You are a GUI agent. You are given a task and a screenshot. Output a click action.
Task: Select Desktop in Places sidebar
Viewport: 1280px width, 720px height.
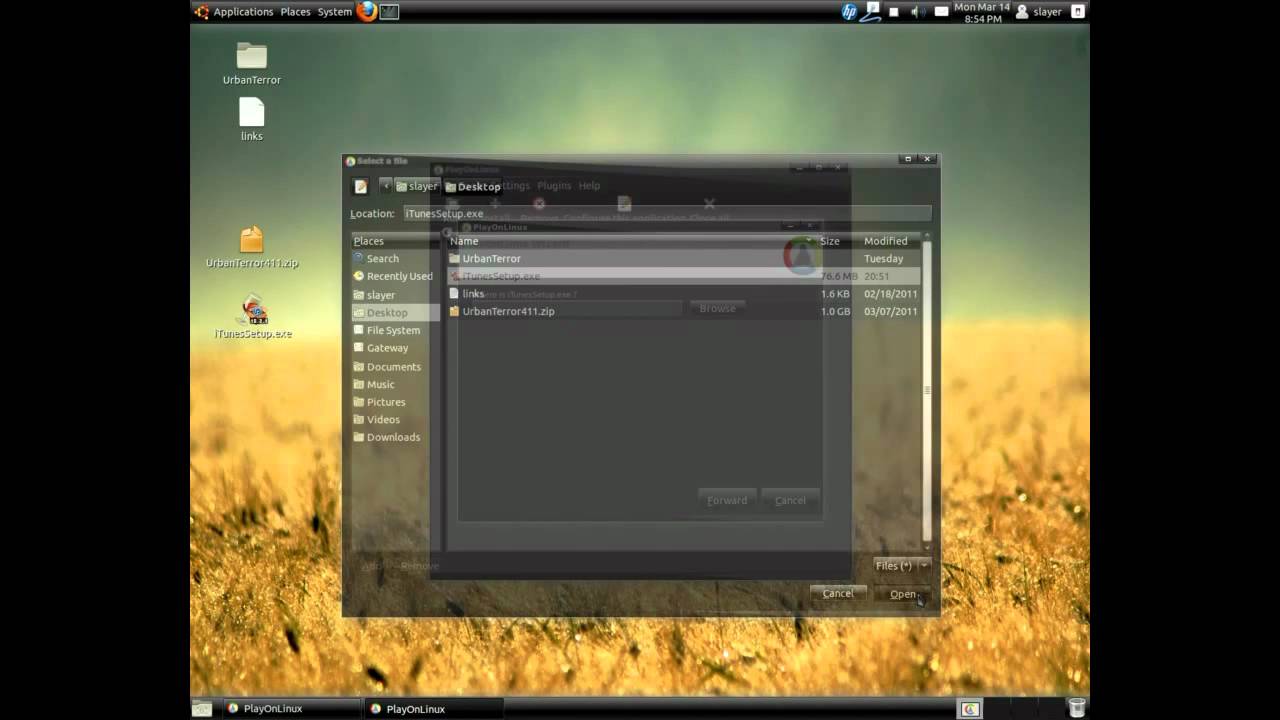point(395,312)
